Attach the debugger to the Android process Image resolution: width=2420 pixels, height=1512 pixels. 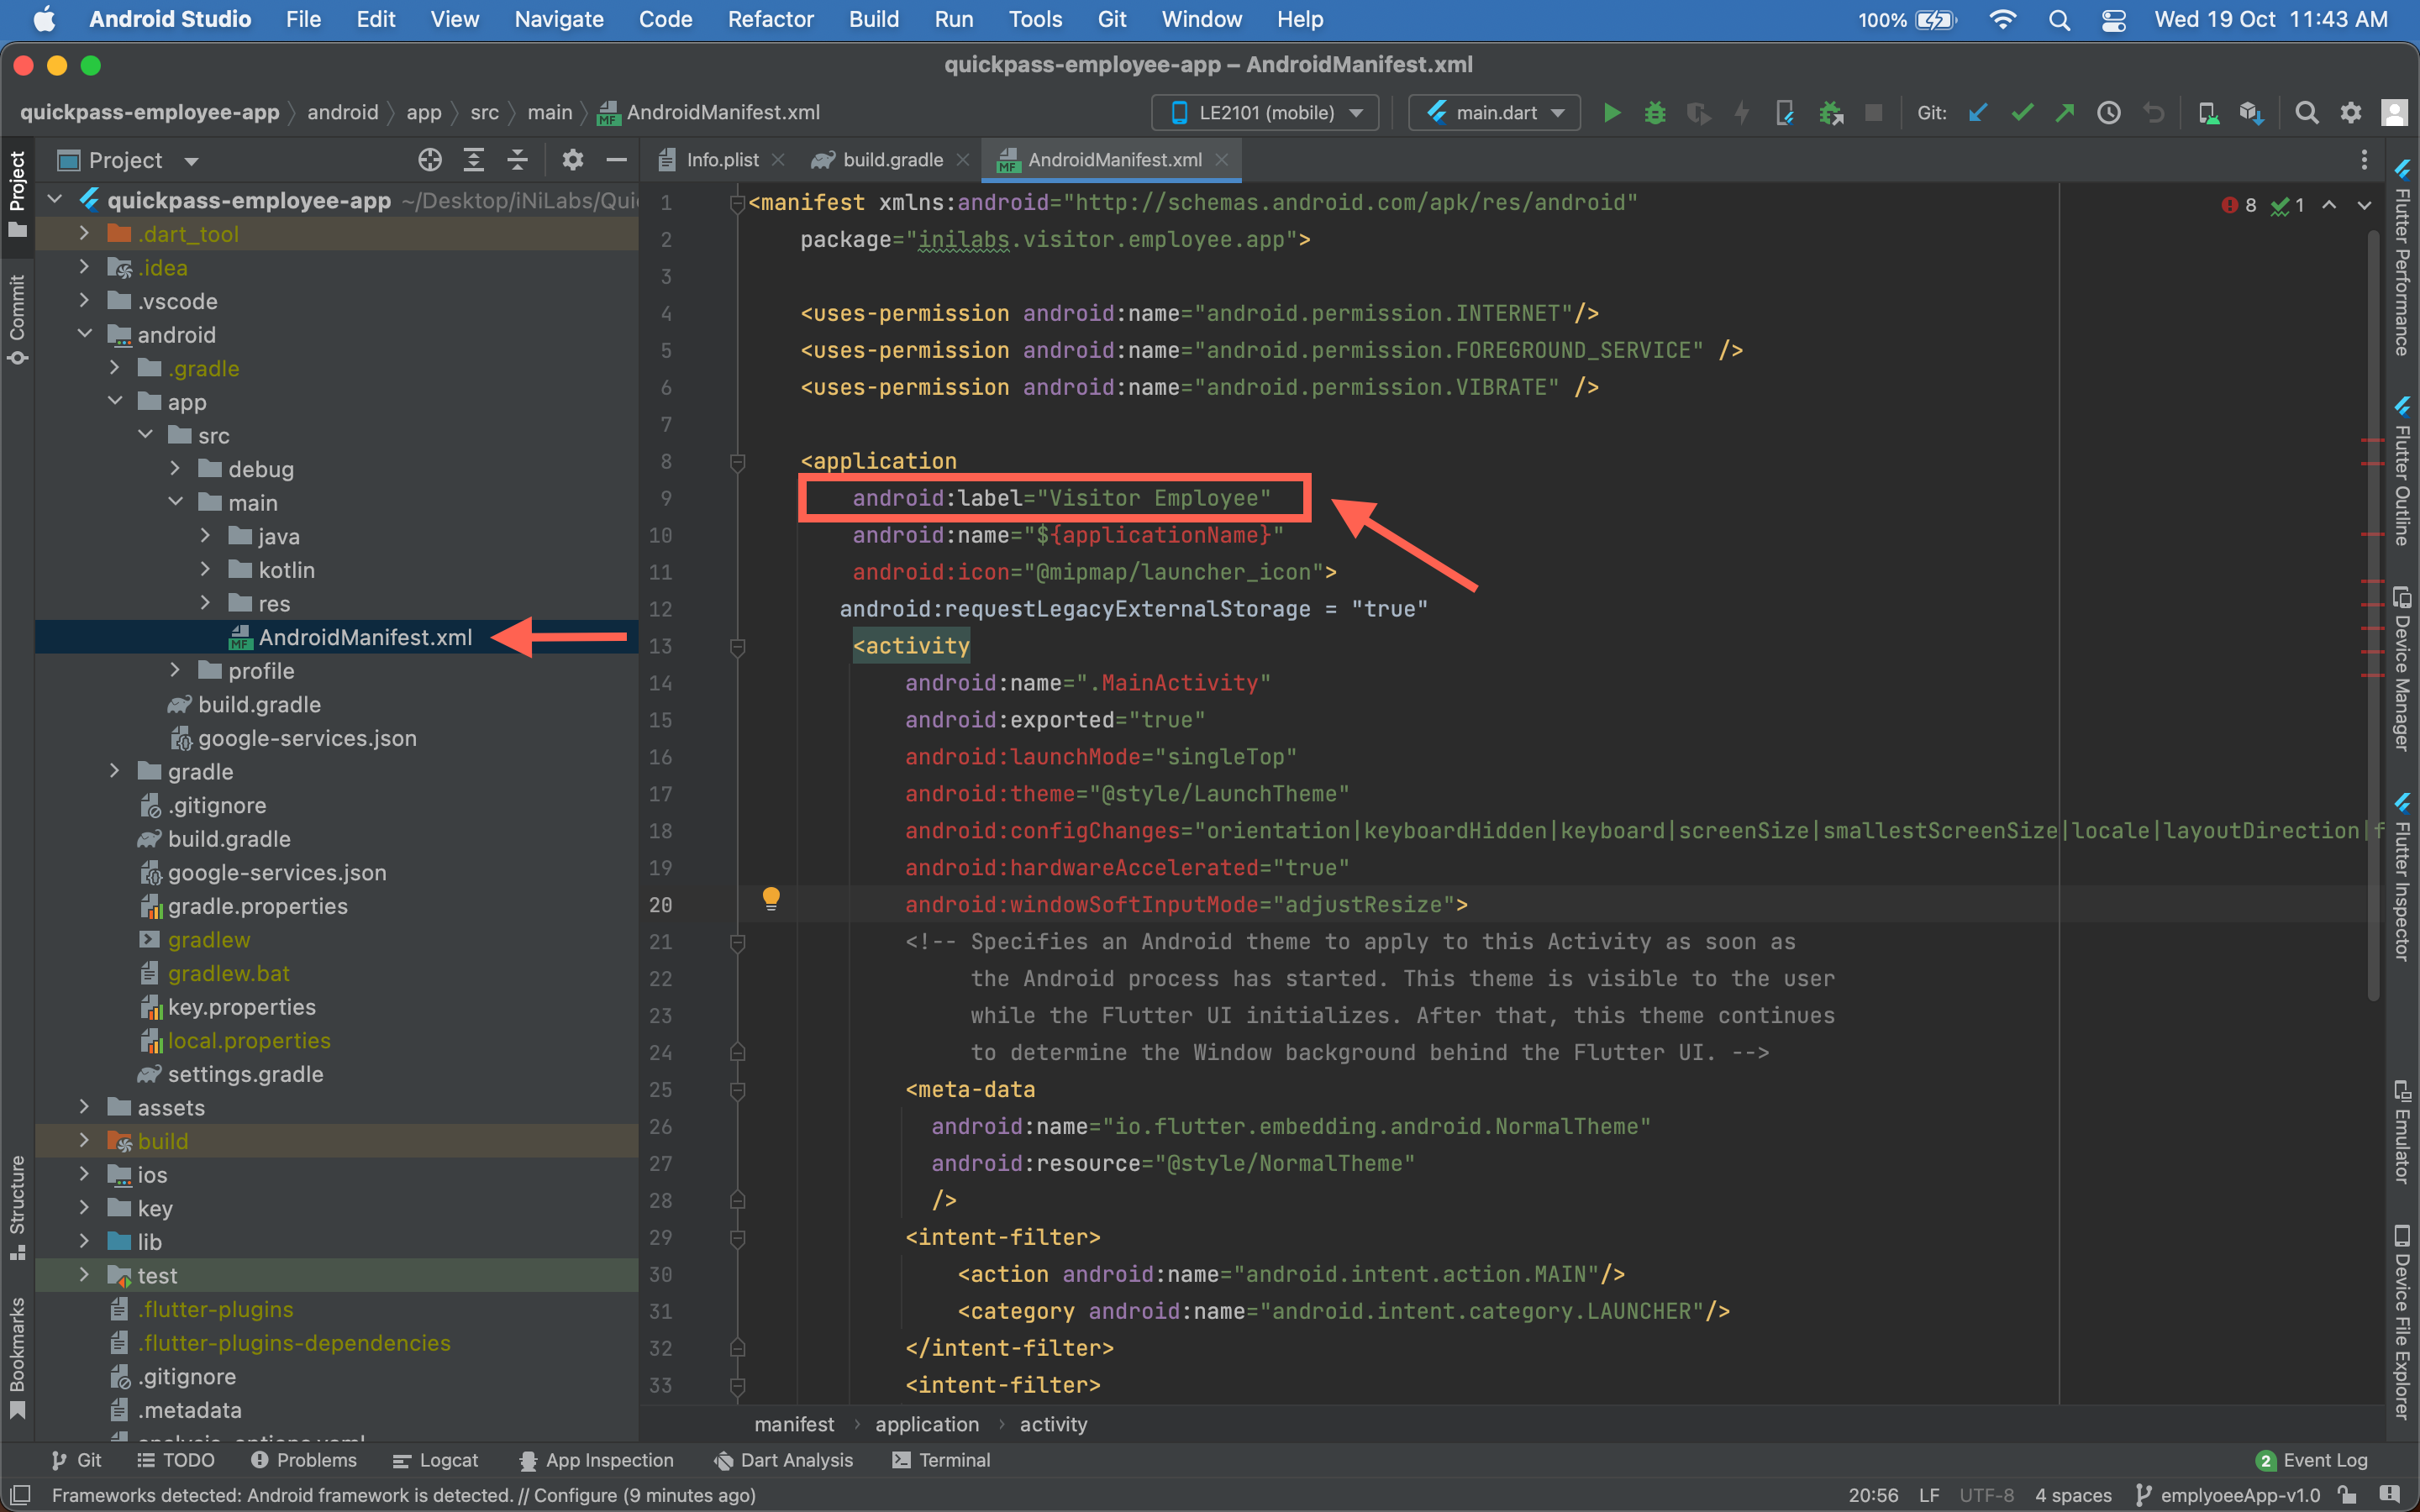coord(1831,112)
